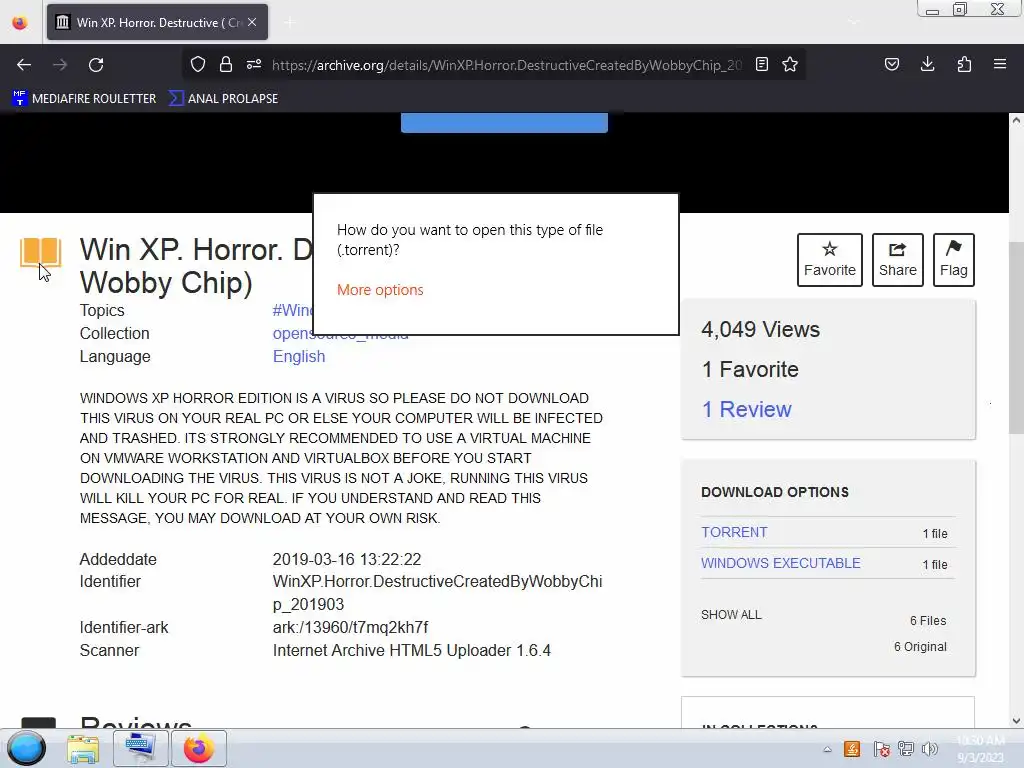This screenshot has height=768, width=1024.
Task: Open site permissions icon in address bar
Action: [x=254, y=64]
